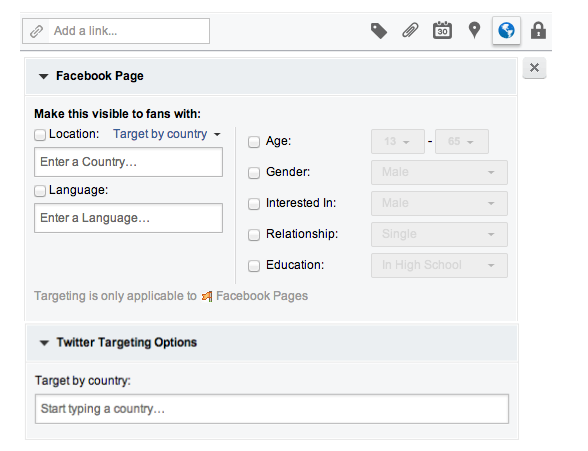This screenshot has width=588, height=451.
Task: Open the Interested In Male dropdown
Action: (439, 204)
